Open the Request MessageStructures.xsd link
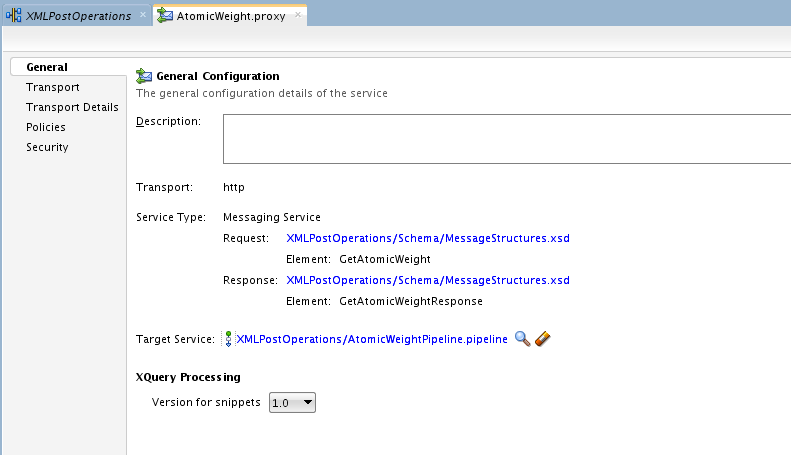Image resolution: width=791 pixels, height=455 pixels. point(428,238)
